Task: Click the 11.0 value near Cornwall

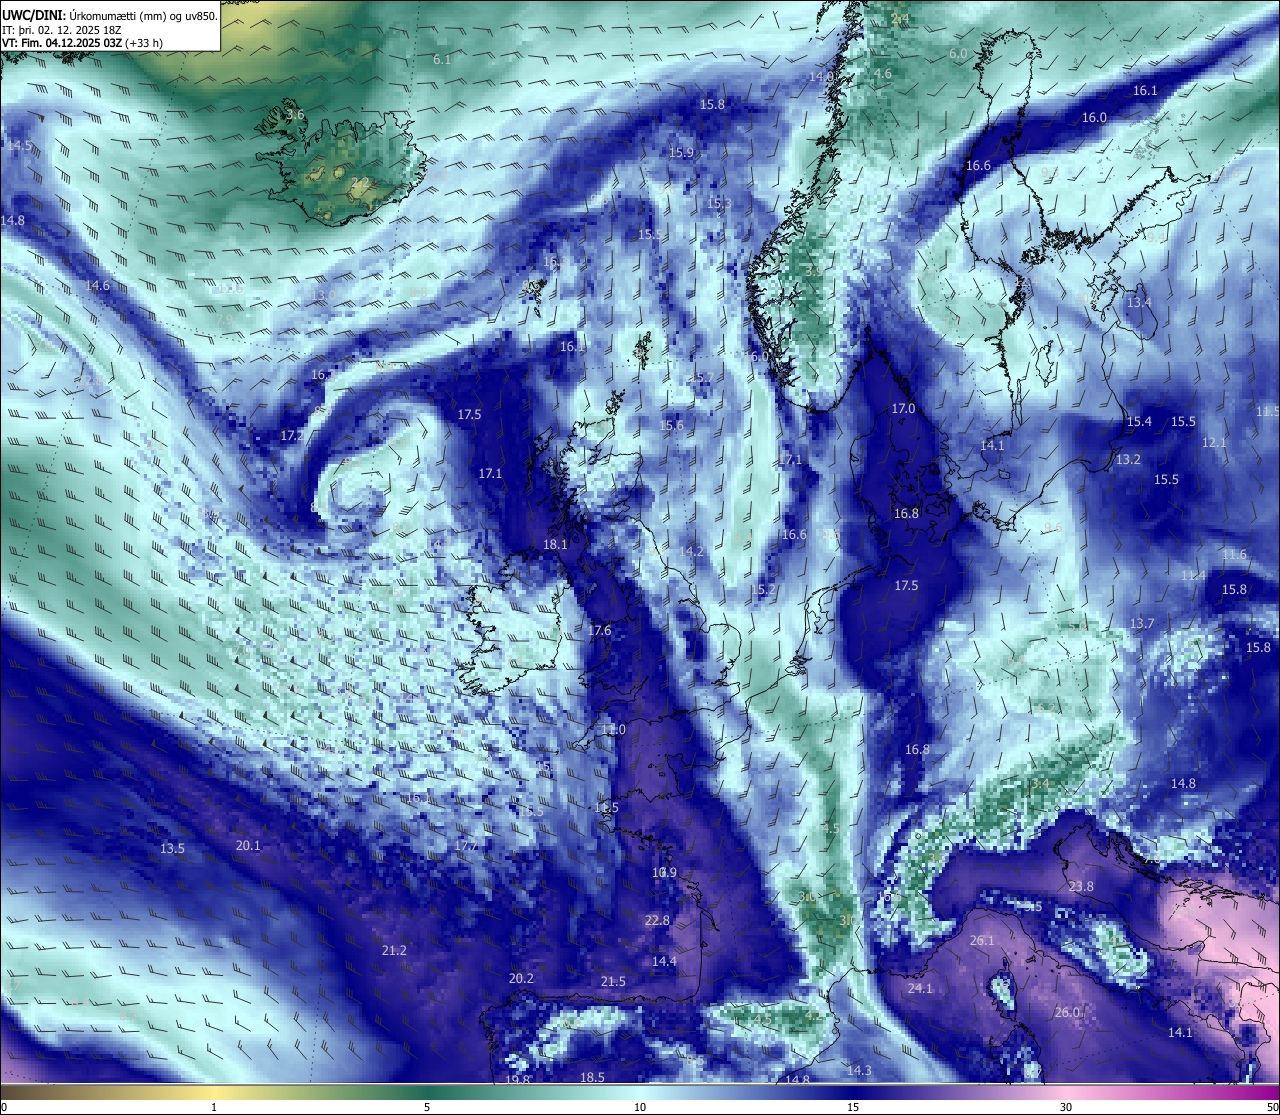Action: click(x=613, y=730)
